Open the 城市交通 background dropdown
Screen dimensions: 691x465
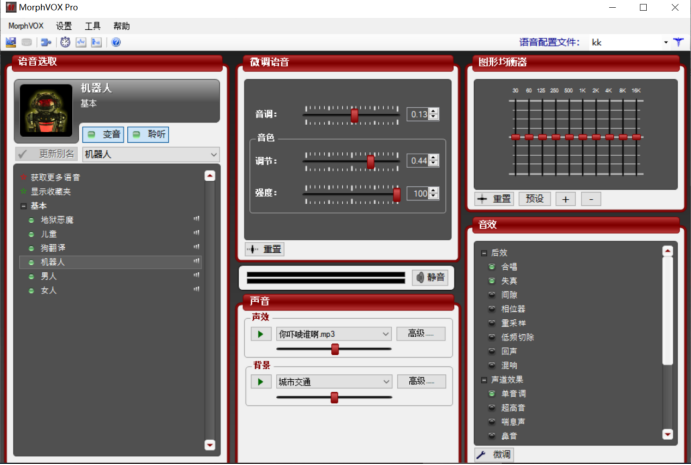pyautogui.click(x=334, y=382)
